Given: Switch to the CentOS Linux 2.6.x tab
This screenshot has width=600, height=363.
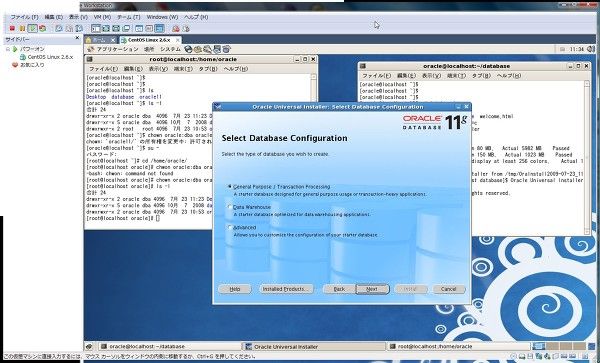Looking at the screenshot, I should coord(150,40).
